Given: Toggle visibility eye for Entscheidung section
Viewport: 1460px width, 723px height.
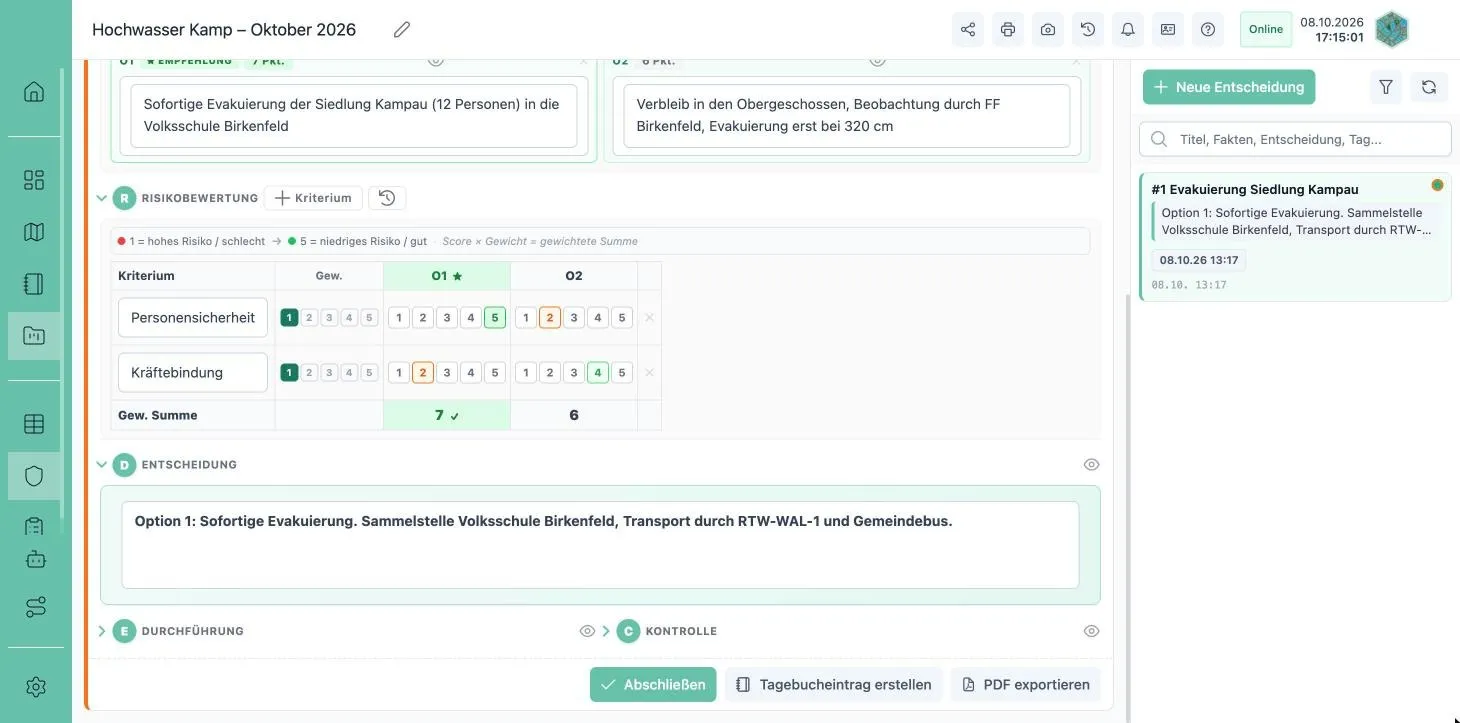Looking at the screenshot, I should pos(1091,465).
